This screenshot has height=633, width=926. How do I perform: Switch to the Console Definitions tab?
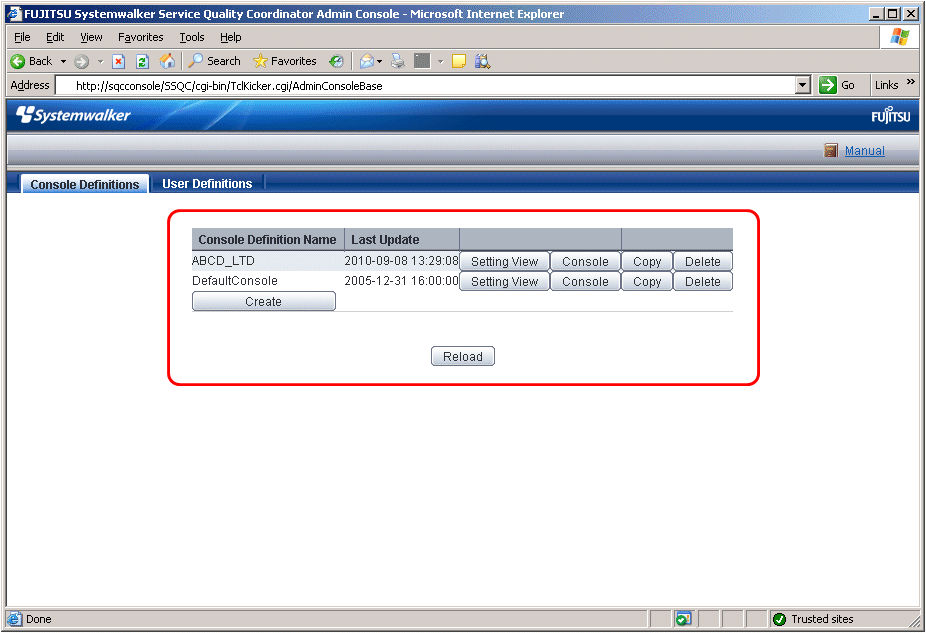point(84,184)
